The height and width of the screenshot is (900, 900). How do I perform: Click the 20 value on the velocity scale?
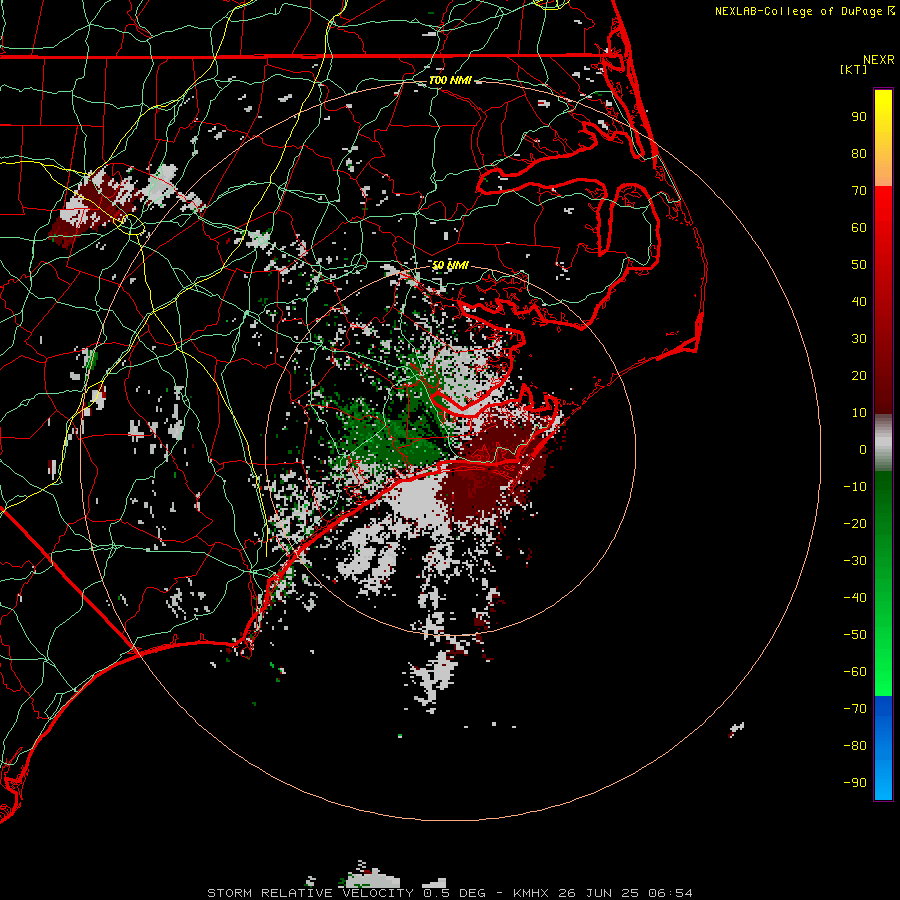tap(859, 376)
